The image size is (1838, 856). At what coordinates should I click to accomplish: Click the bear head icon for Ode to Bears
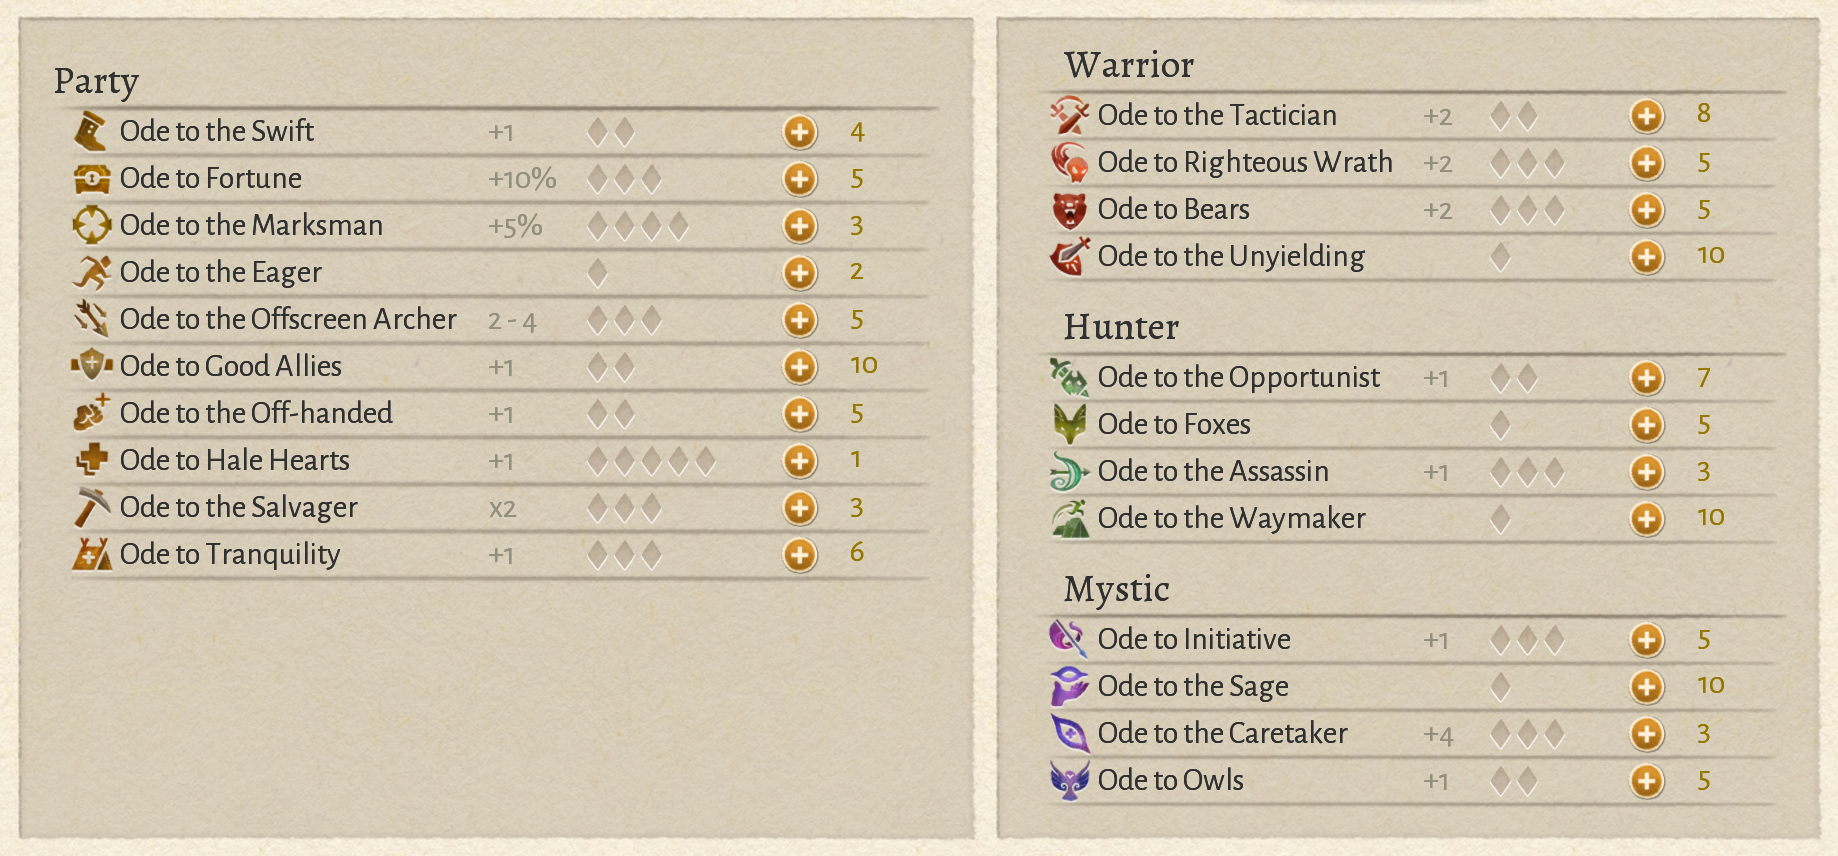pyautogui.click(x=1069, y=210)
